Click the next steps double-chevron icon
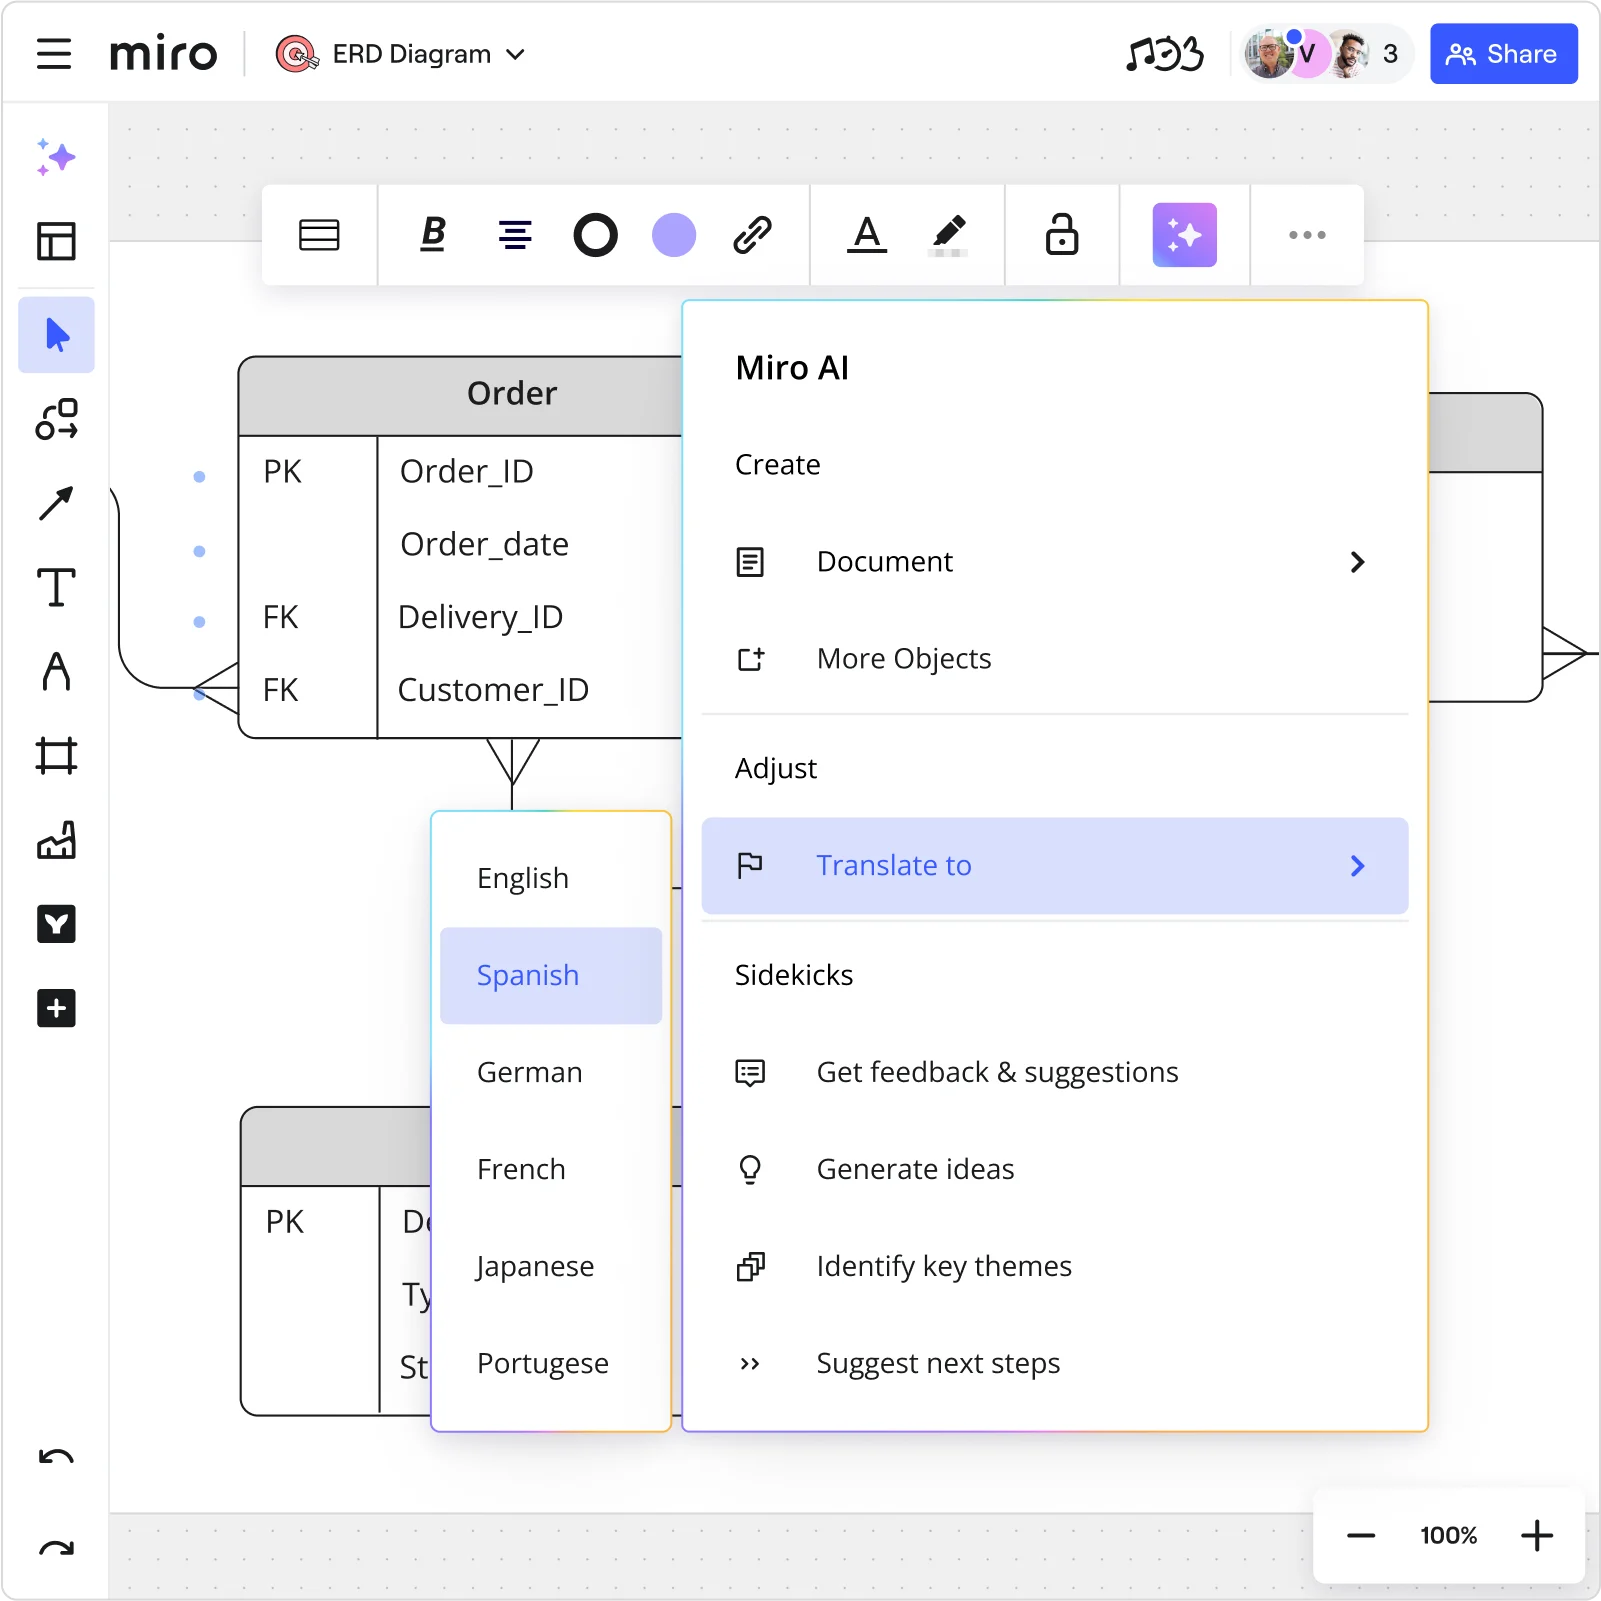 click(750, 1364)
